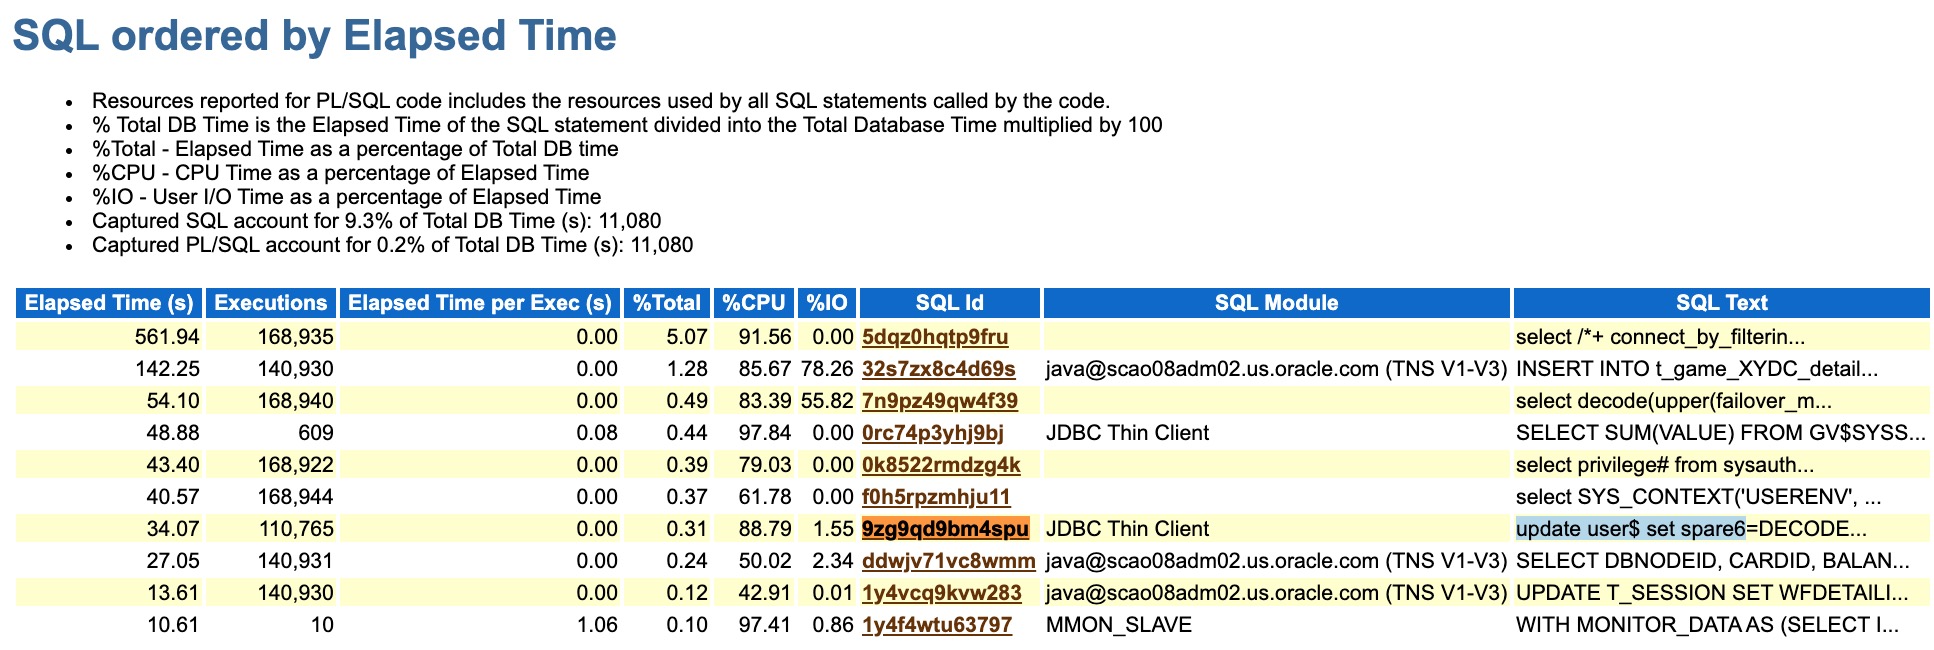
Task: Click the '%IO - User I/O Time' note
Action: click(x=346, y=197)
